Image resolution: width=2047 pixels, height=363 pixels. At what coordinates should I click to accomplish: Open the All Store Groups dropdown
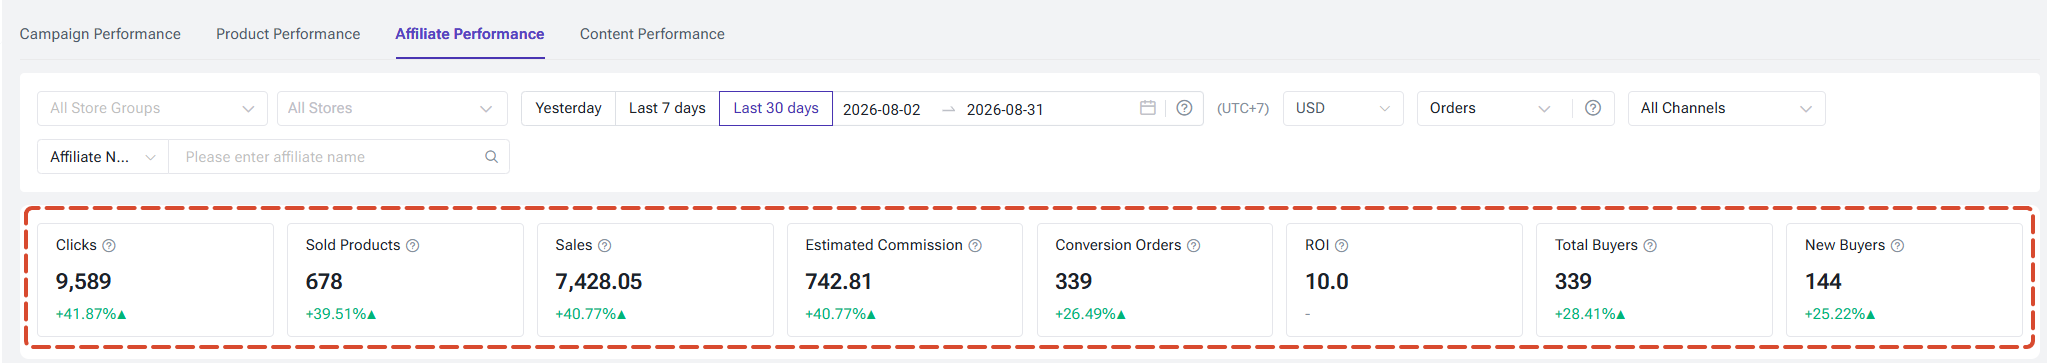(152, 108)
